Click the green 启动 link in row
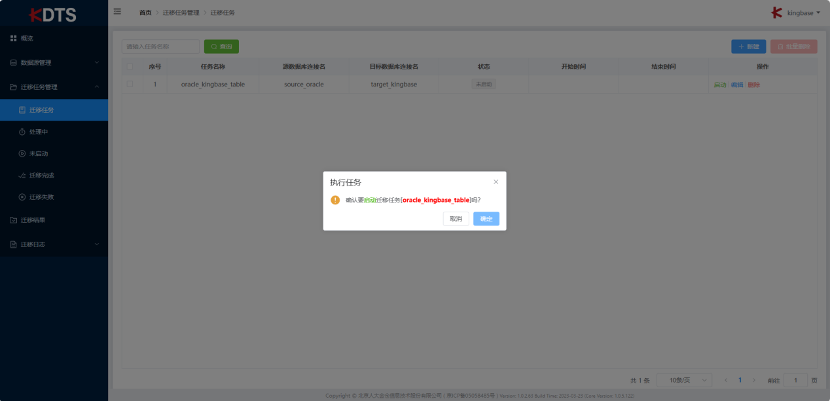 point(720,85)
